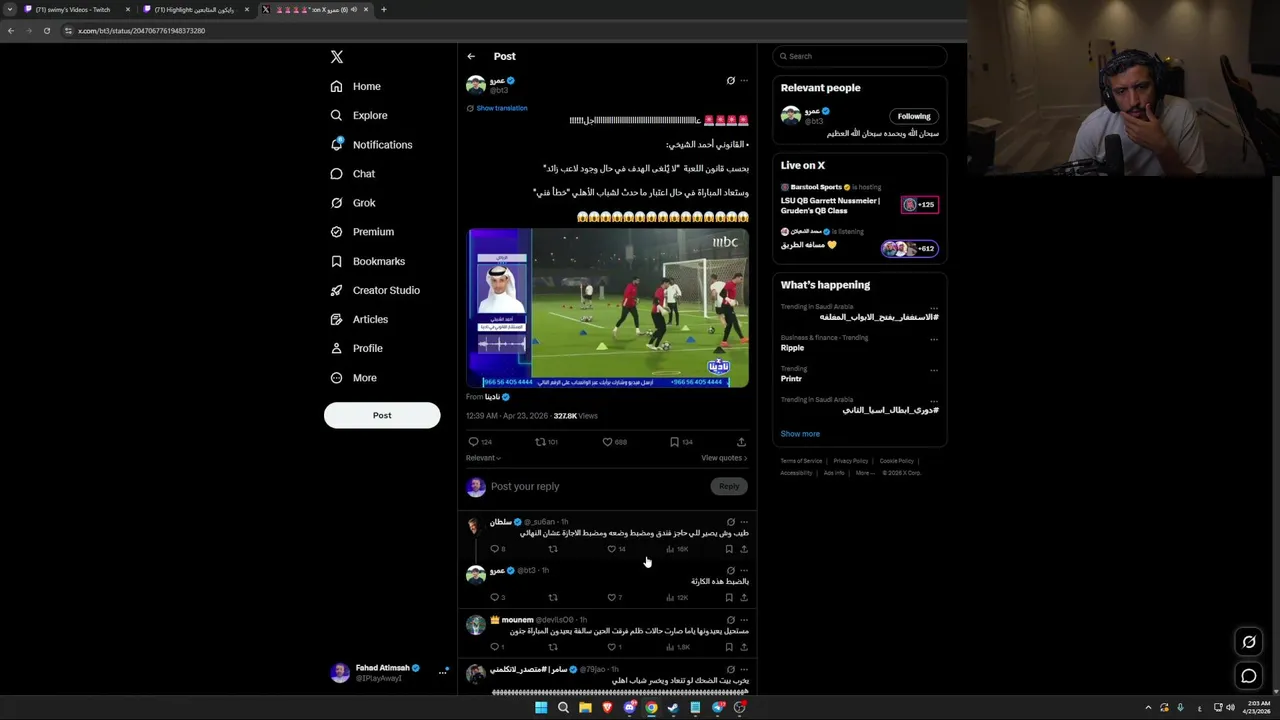Open Terms of Service link

[801, 461]
